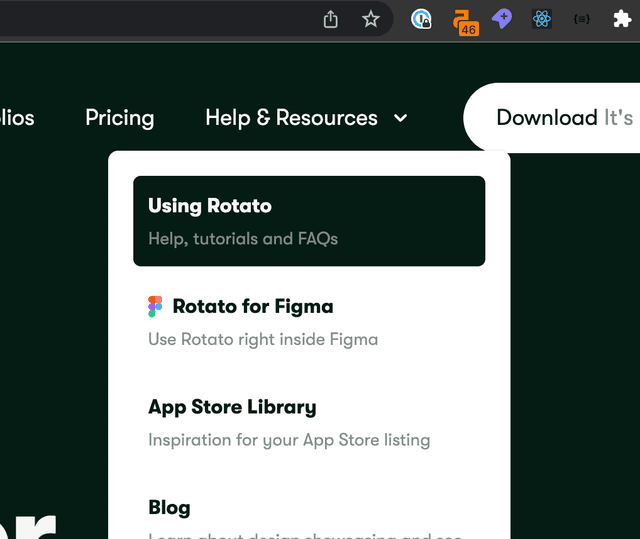Click the purple plus tag extension icon

point(502,19)
